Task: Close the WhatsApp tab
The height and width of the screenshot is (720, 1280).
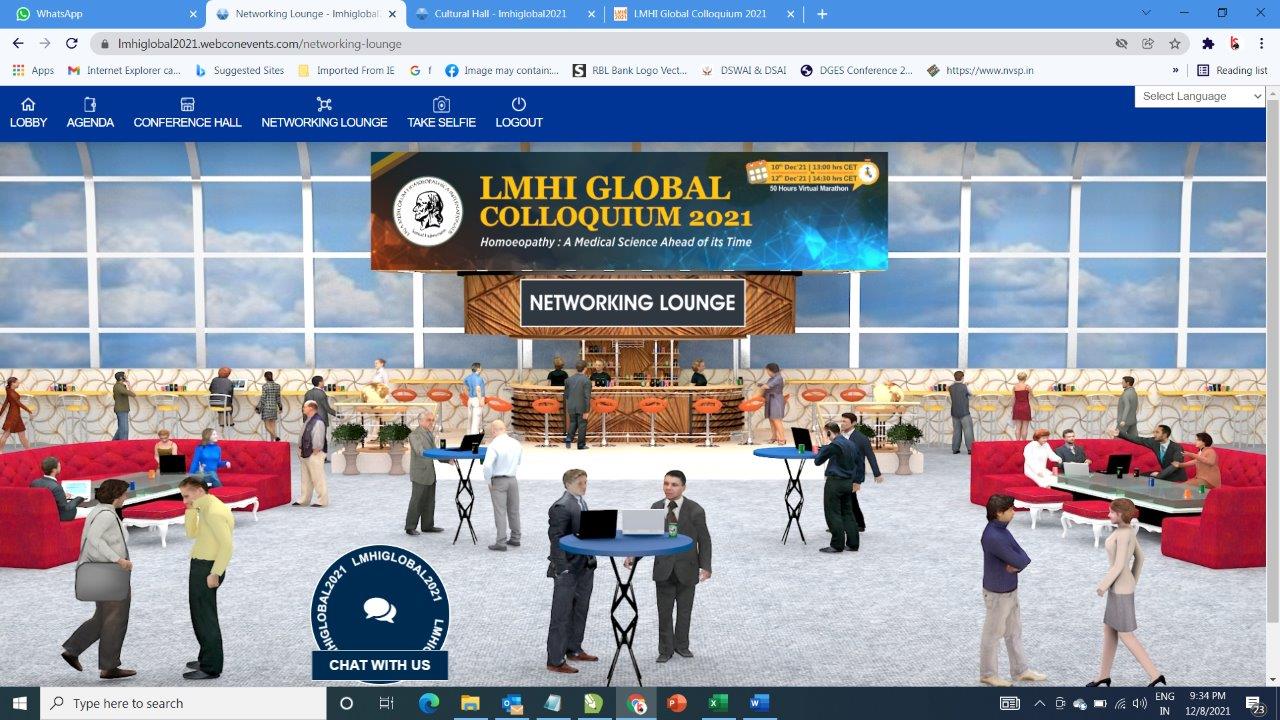Action: 193,14
